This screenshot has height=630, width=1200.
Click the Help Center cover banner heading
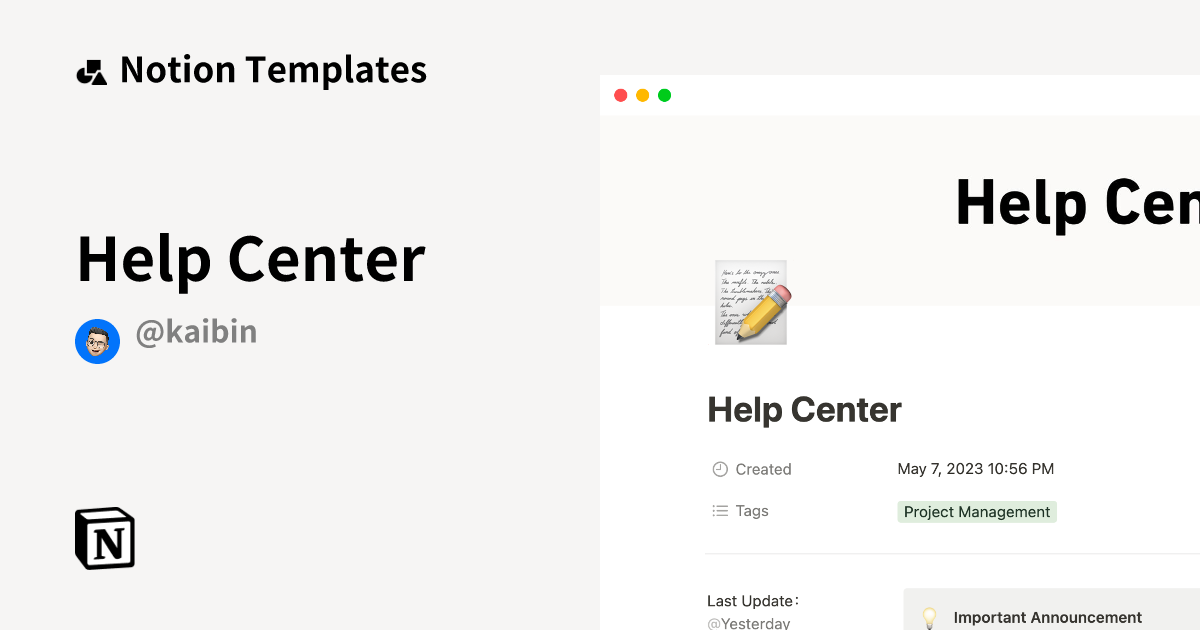tap(1076, 202)
